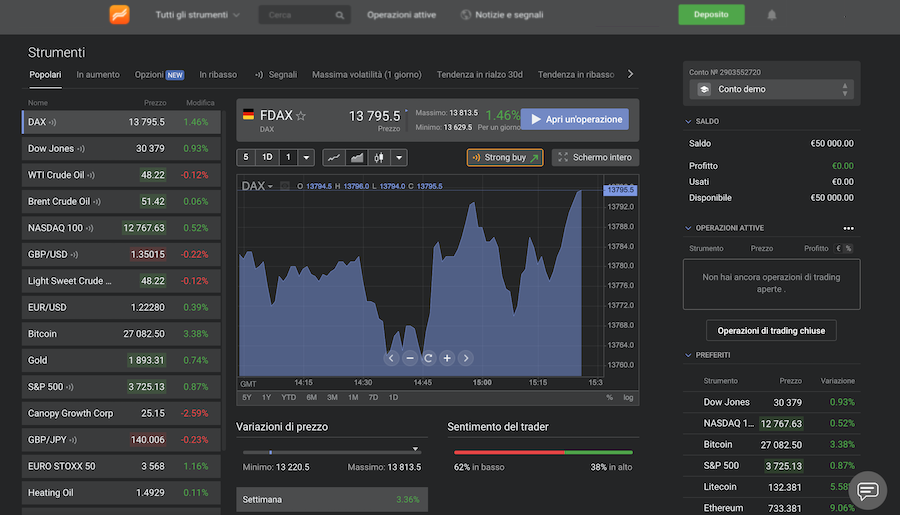Zoom in chart with plus icon
This screenshot has height=515, width=900.
447,358
